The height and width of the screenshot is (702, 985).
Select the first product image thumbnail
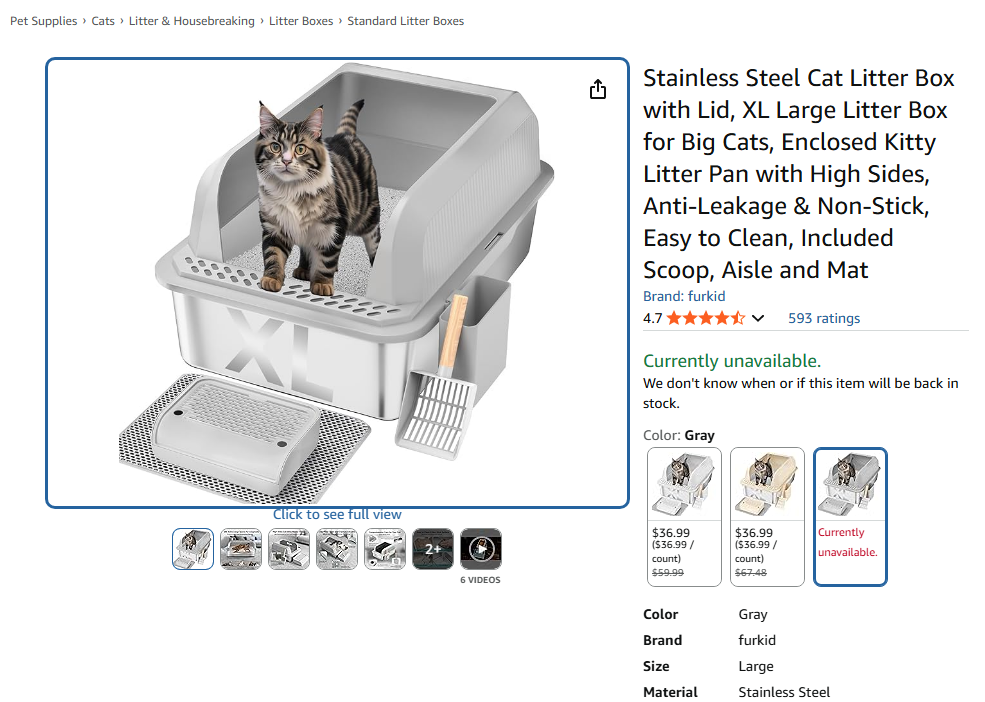[193, 549]
